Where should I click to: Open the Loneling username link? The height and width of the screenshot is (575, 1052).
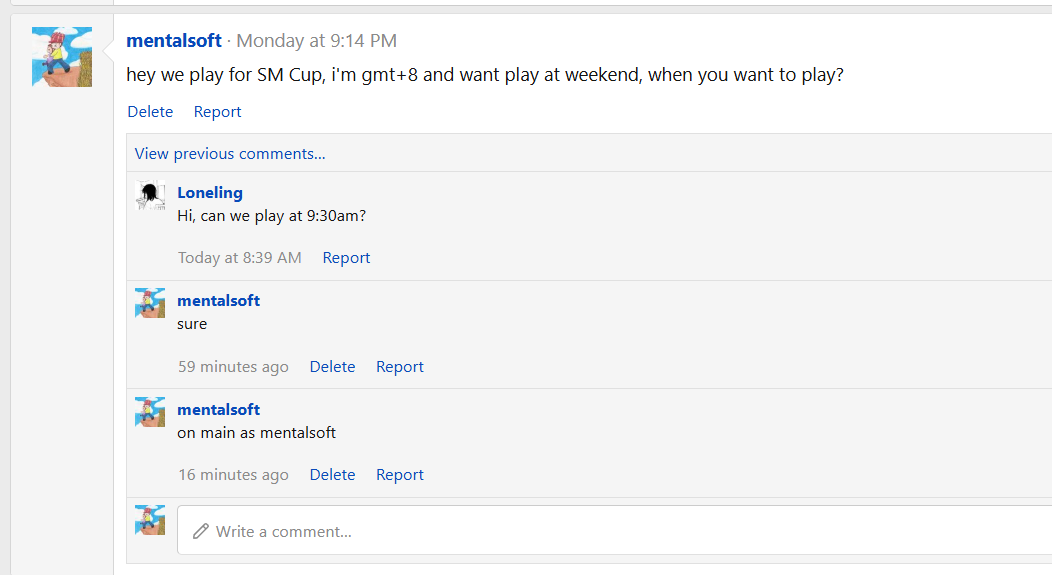[x=210, y=193]
